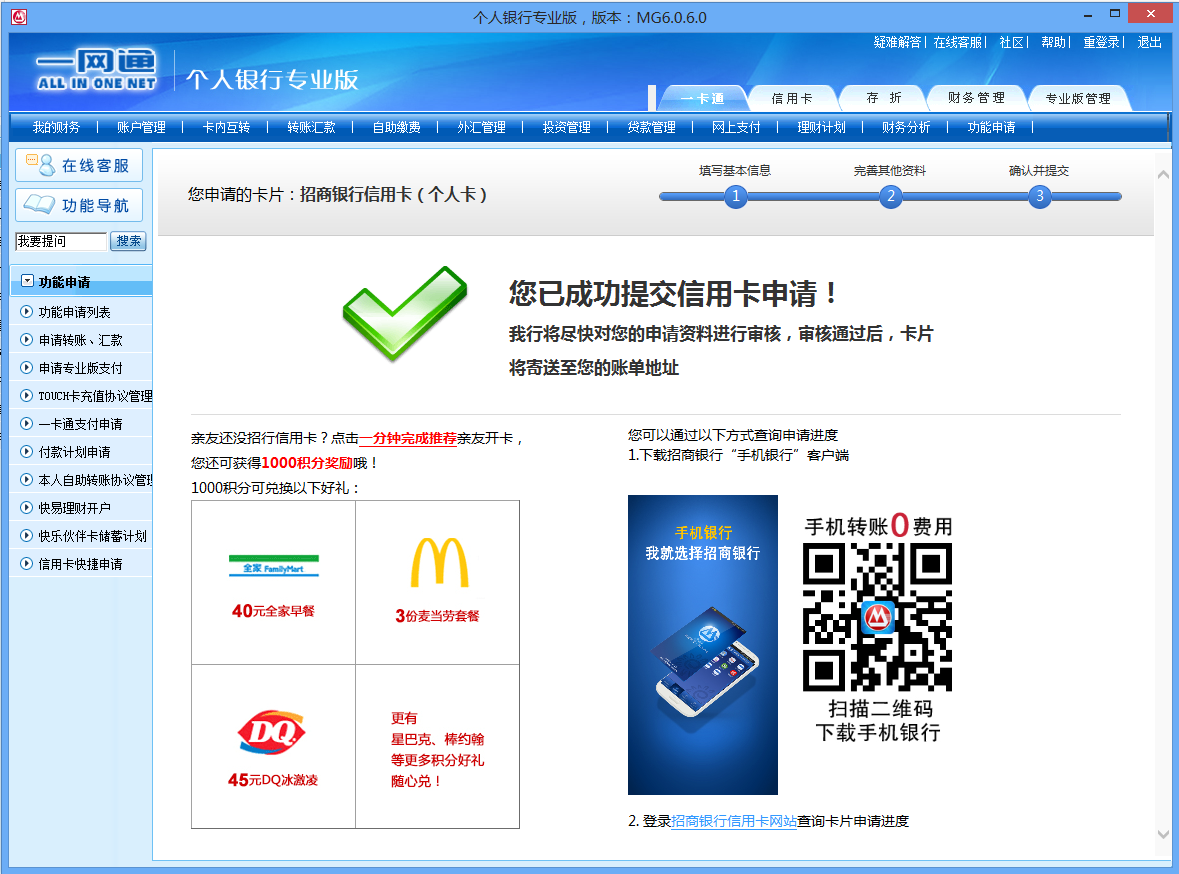Open the 一卡通 tab
This screenshot has width=1179, height=874.
(x=702, y=99)
